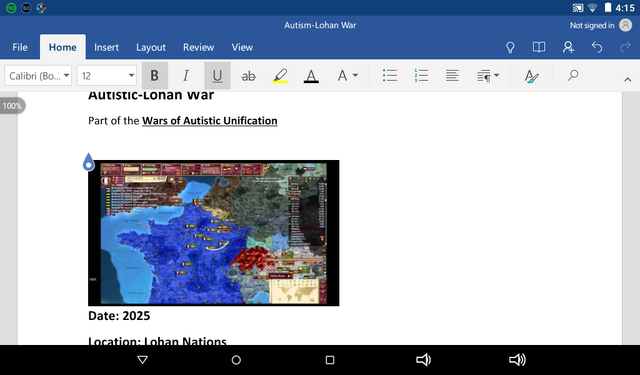Image resolution: width=640 pixels, height=375 pixels.
Task: Open the font size 12 dropdown
Action: (107, 76)
